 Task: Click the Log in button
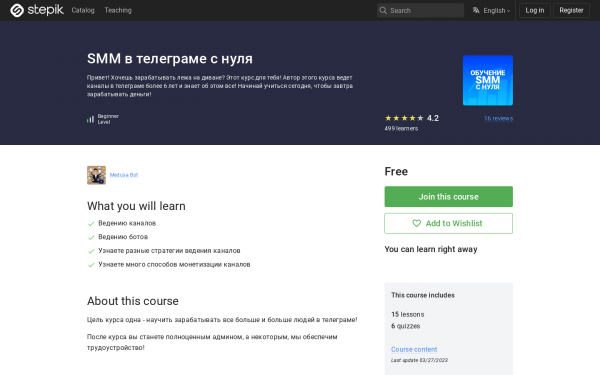click(535, 10)
